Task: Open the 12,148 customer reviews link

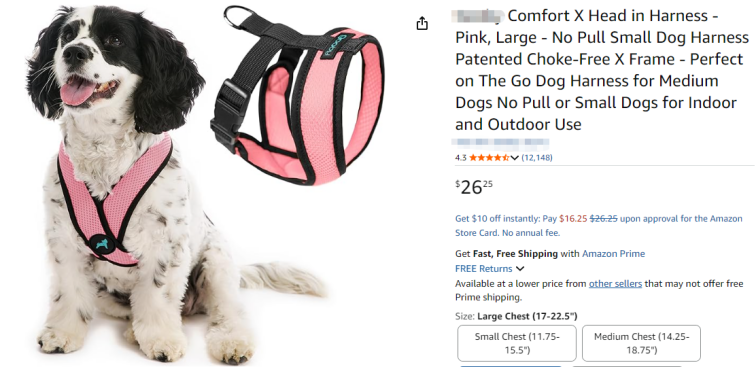Action: click(537, 158)
